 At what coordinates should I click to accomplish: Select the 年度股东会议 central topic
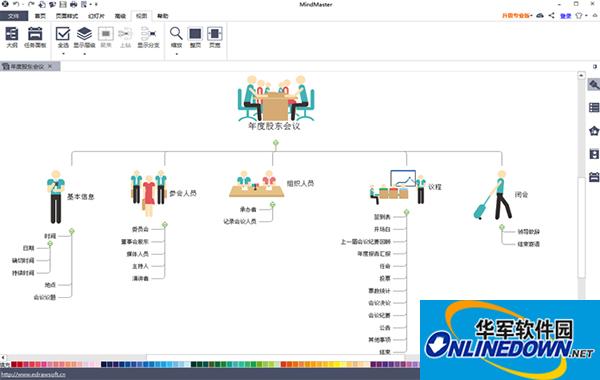275,102
